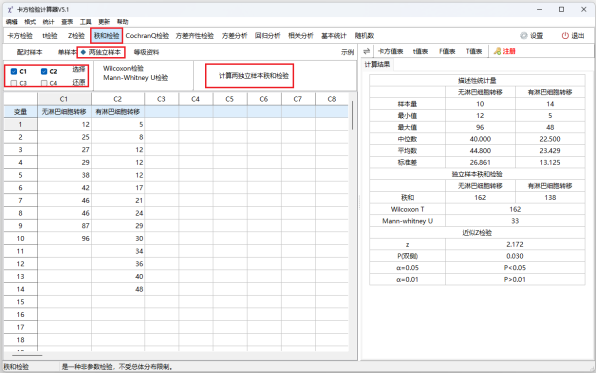The image size is (596, 373).
Task: Click the swap arrows icon beside 卡方值表
Action: pos(366,51)
